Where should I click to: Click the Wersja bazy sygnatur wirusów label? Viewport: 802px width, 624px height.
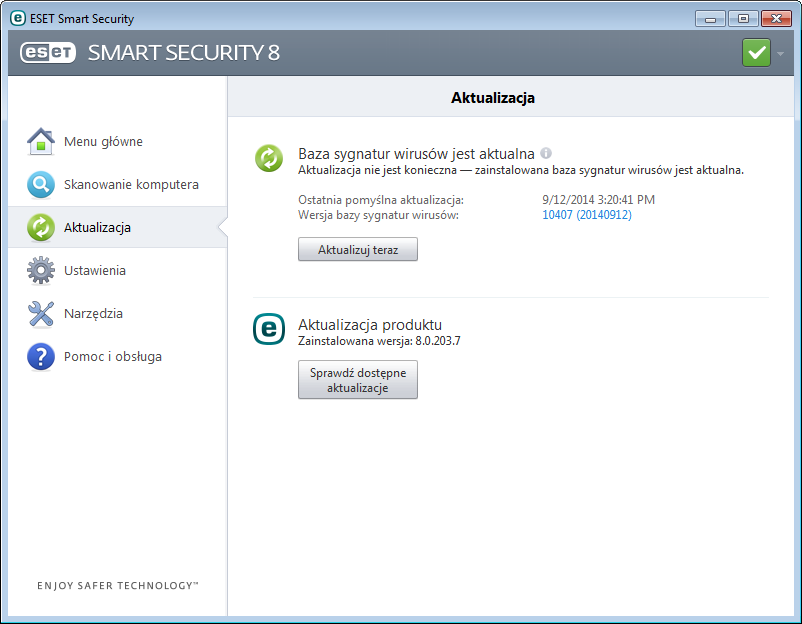pos(378,215)
